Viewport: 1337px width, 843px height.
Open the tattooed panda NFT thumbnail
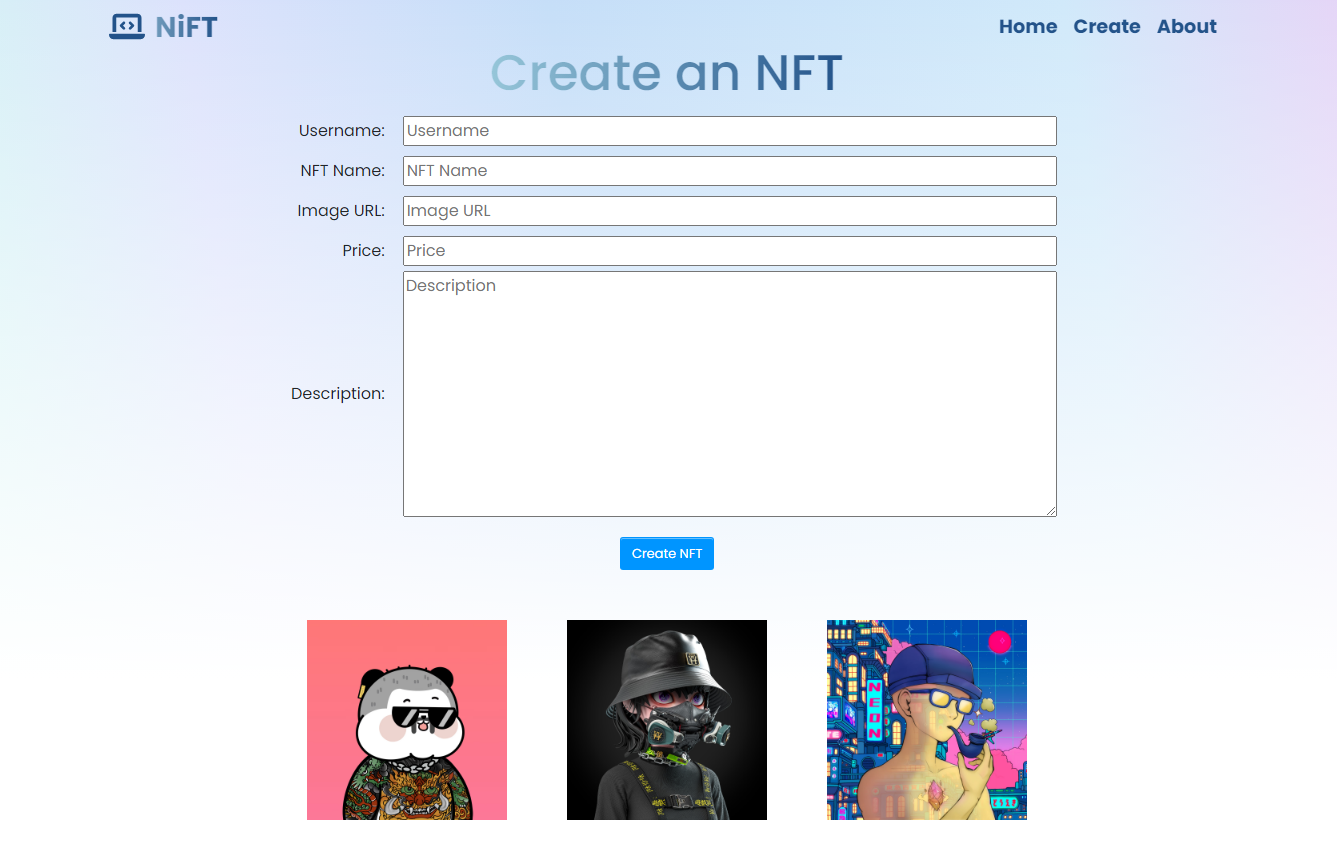(407, 719)
